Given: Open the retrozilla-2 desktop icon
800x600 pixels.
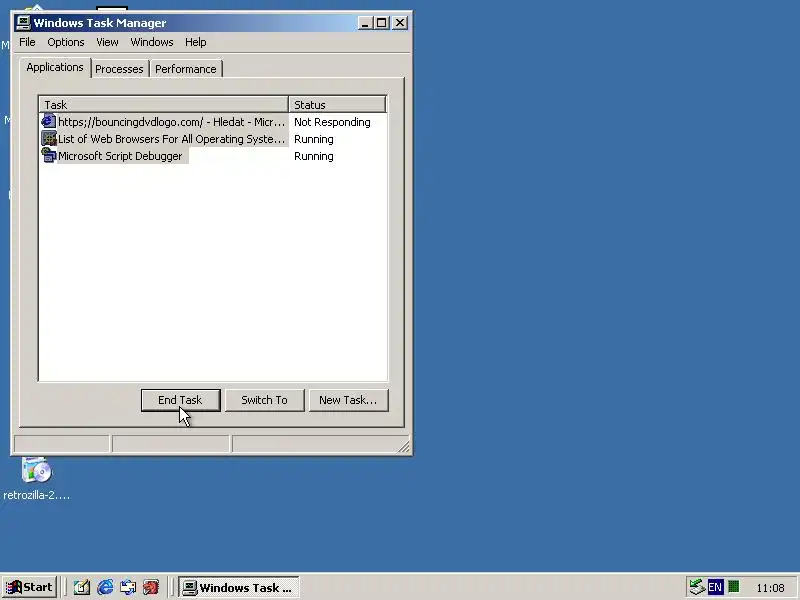Looking at the screenshot, I should coord(36,480).
